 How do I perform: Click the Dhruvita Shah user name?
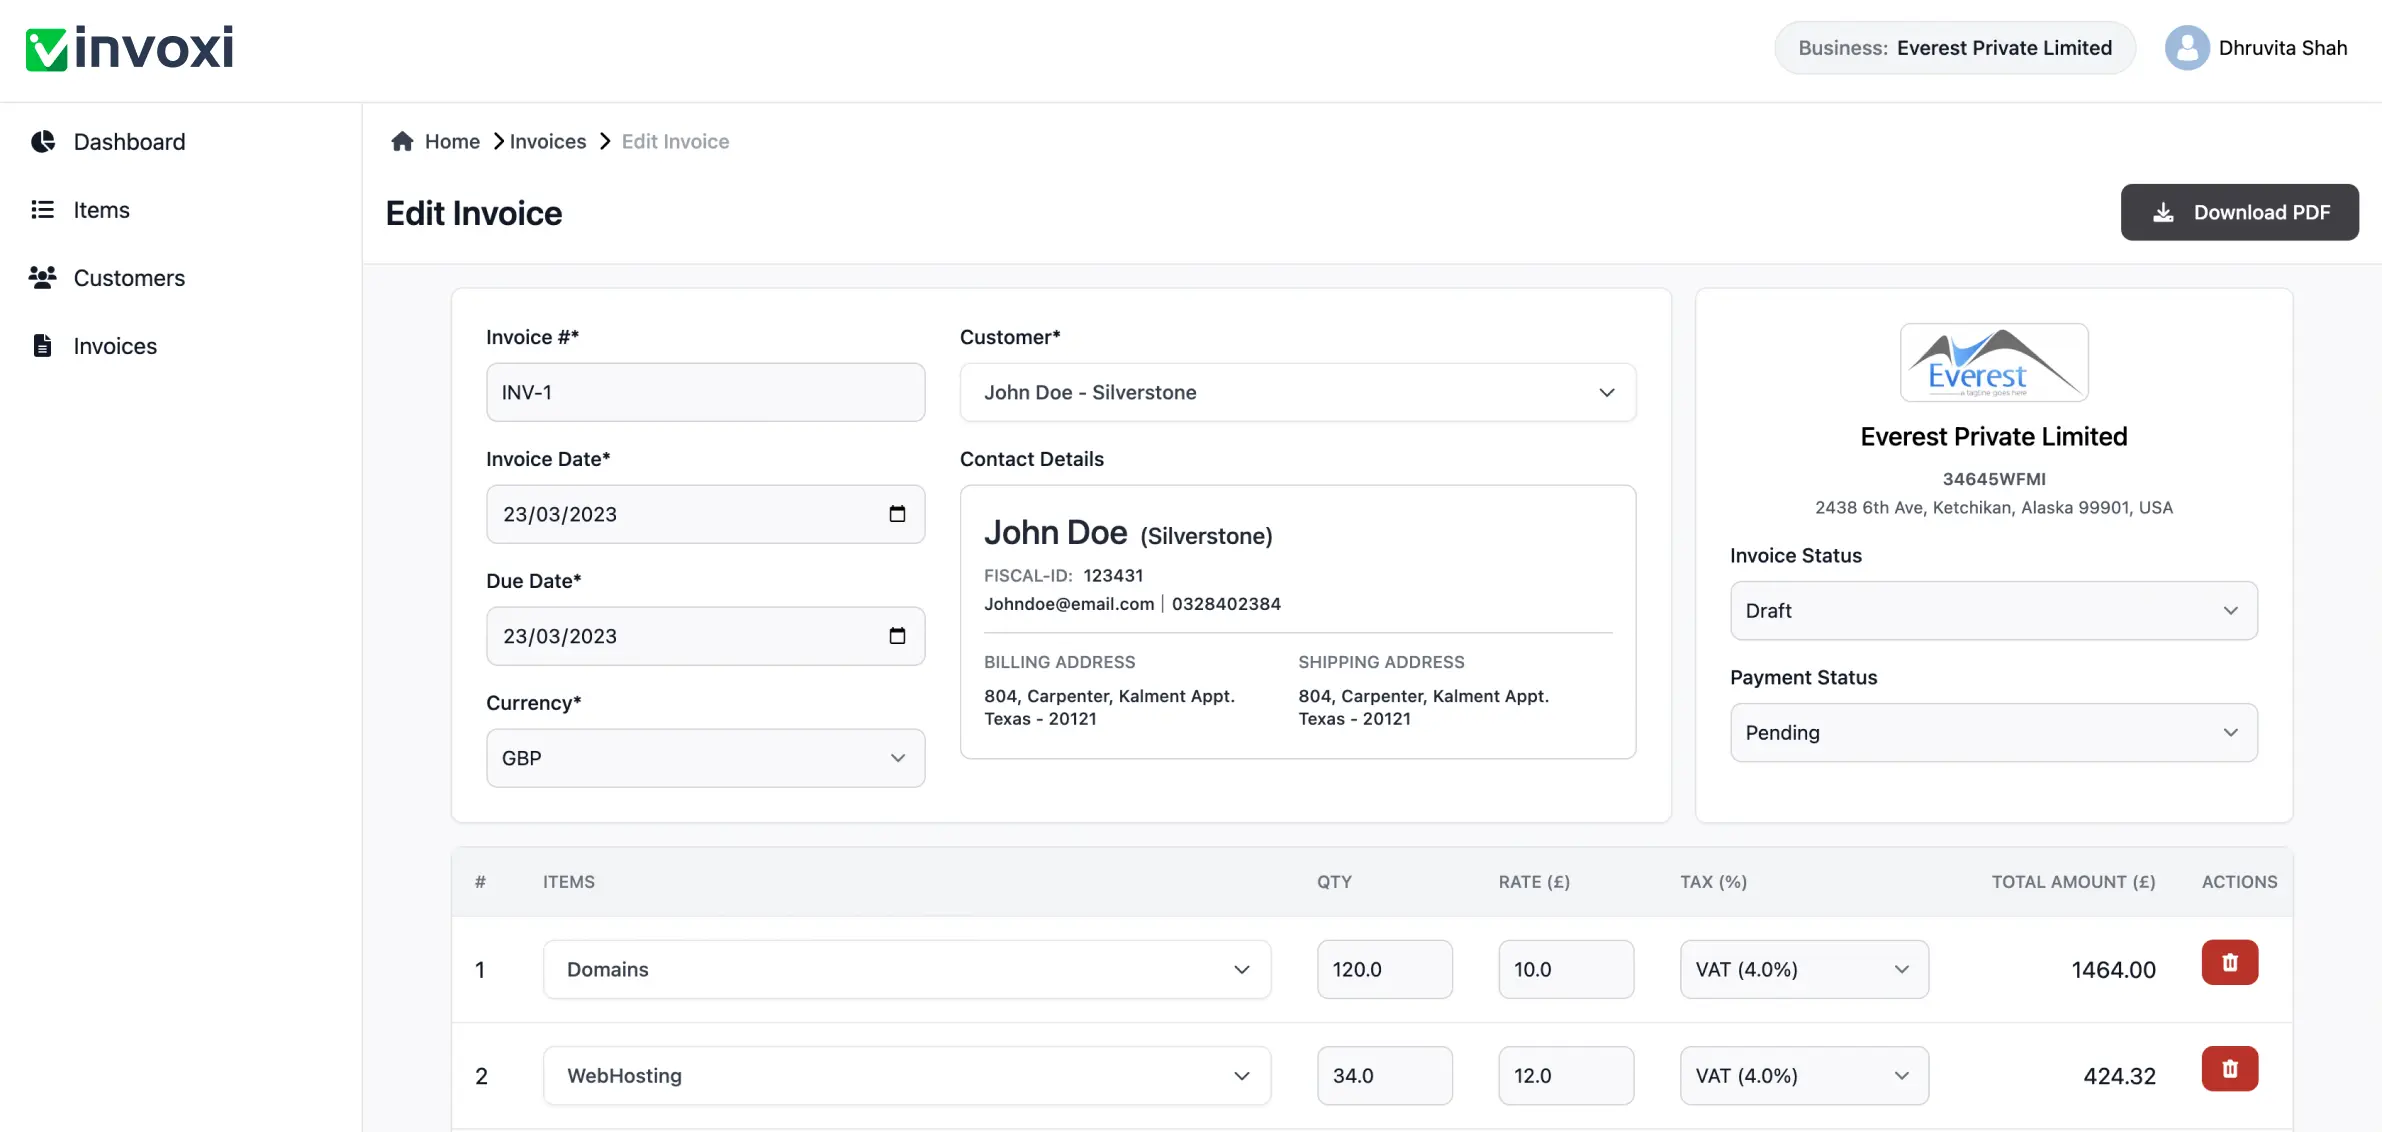click(2283, 48)
